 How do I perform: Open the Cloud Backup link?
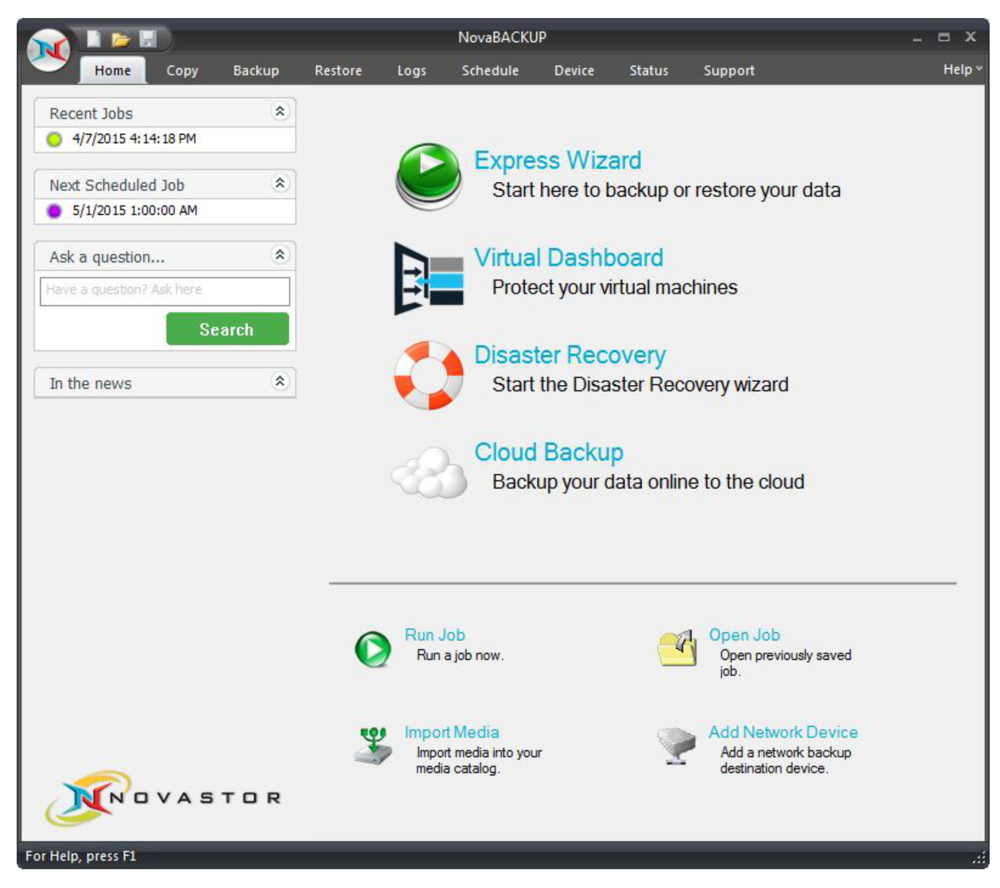tap(548, 452)
